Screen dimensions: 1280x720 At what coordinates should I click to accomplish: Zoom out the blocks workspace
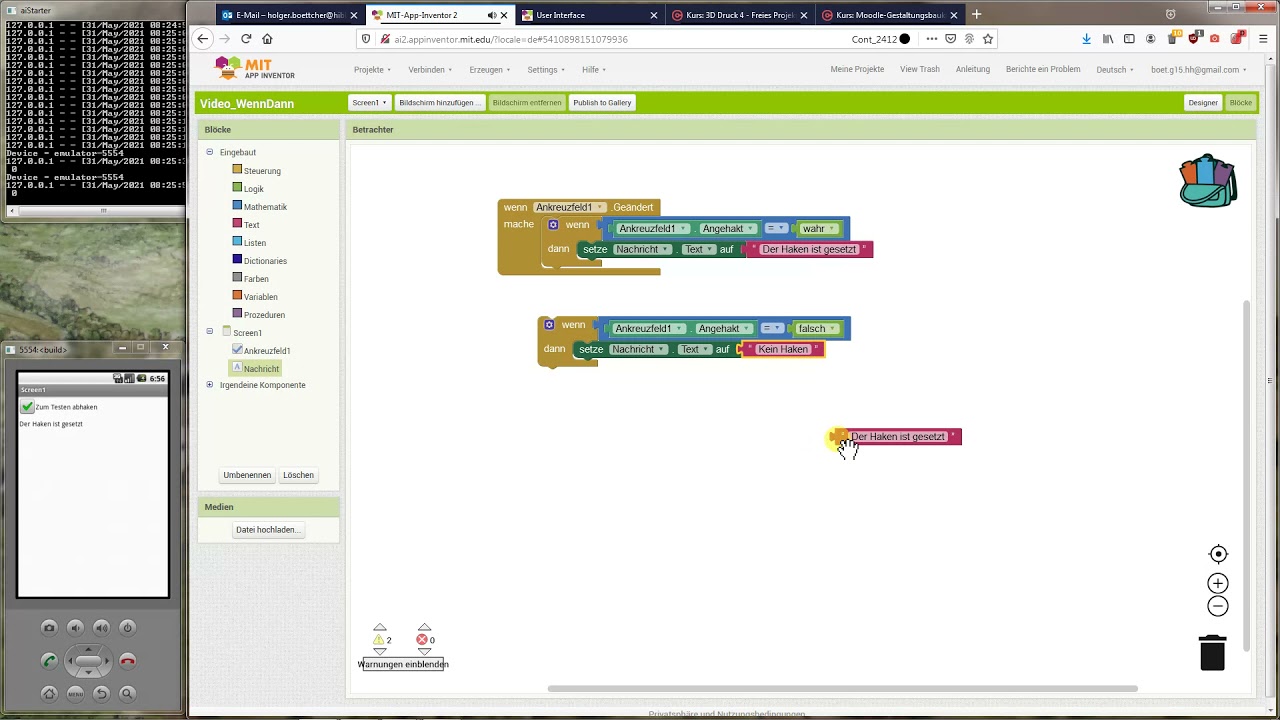pos(1218,606)
